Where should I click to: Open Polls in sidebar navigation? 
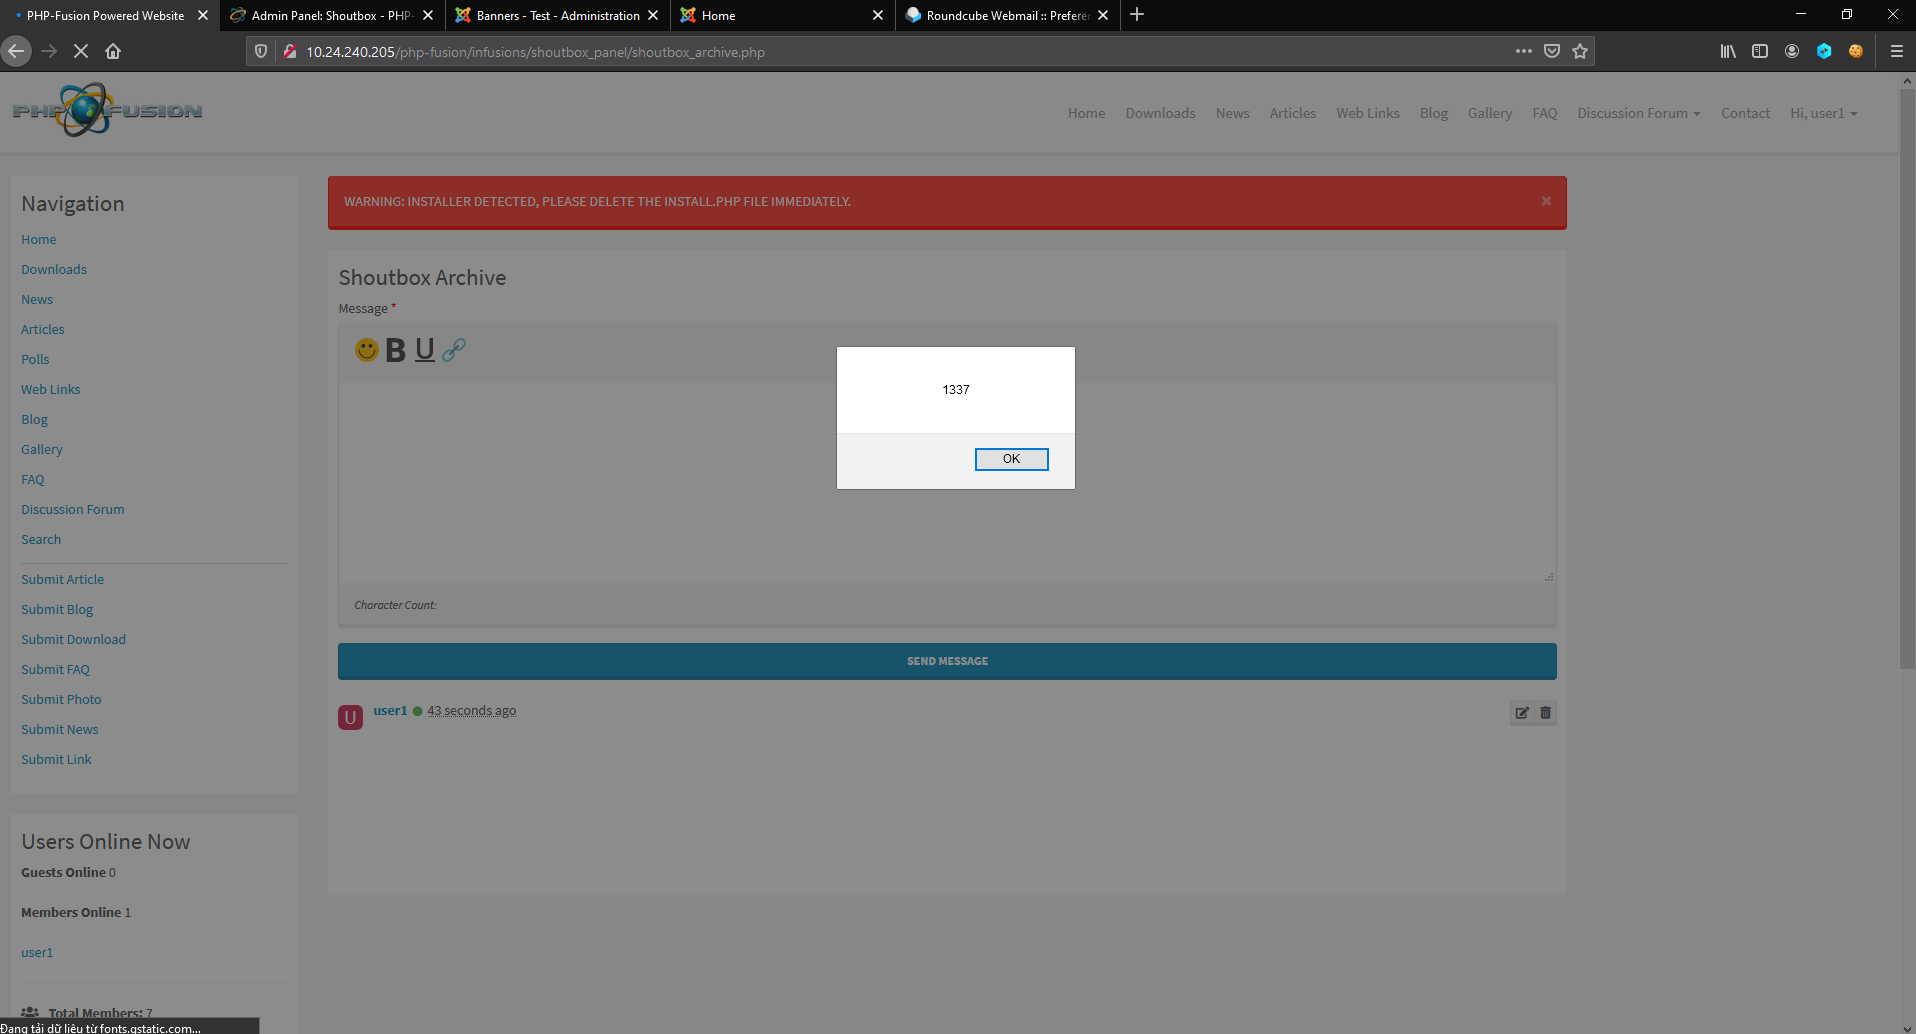point(35,359)
